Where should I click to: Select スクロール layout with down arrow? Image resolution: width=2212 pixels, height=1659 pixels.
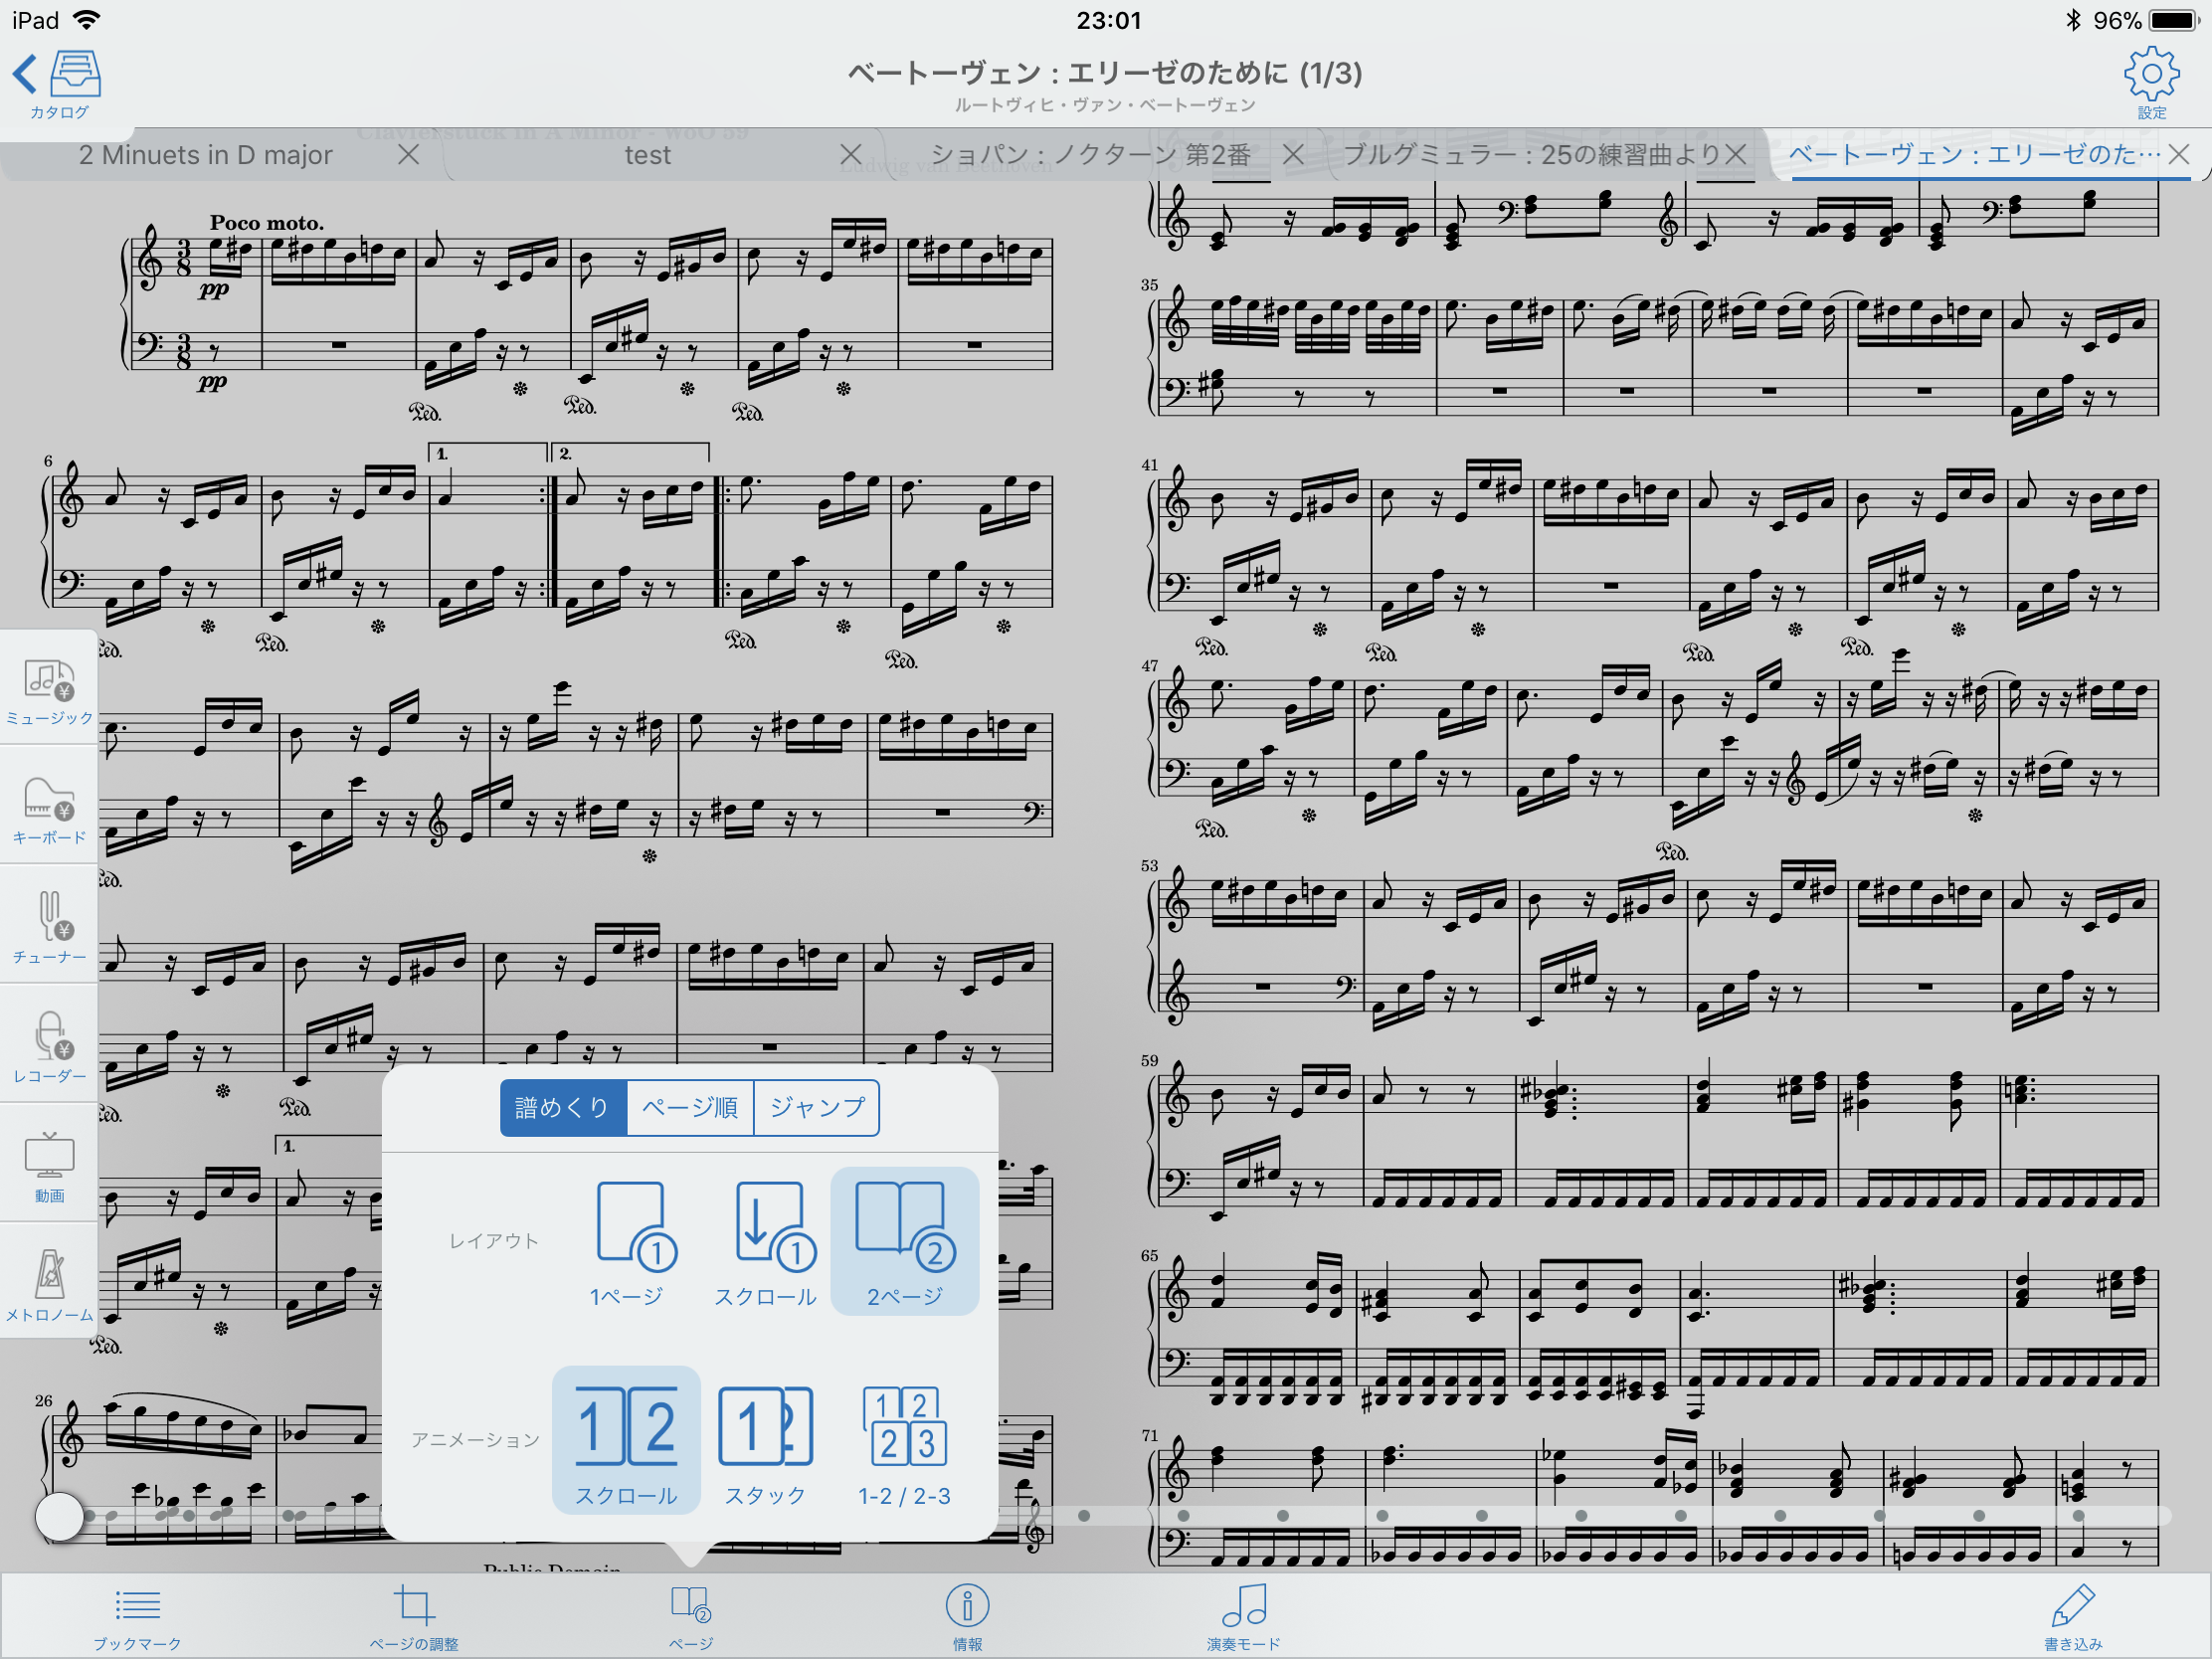pyautogui.click(x=765, y=1243)
